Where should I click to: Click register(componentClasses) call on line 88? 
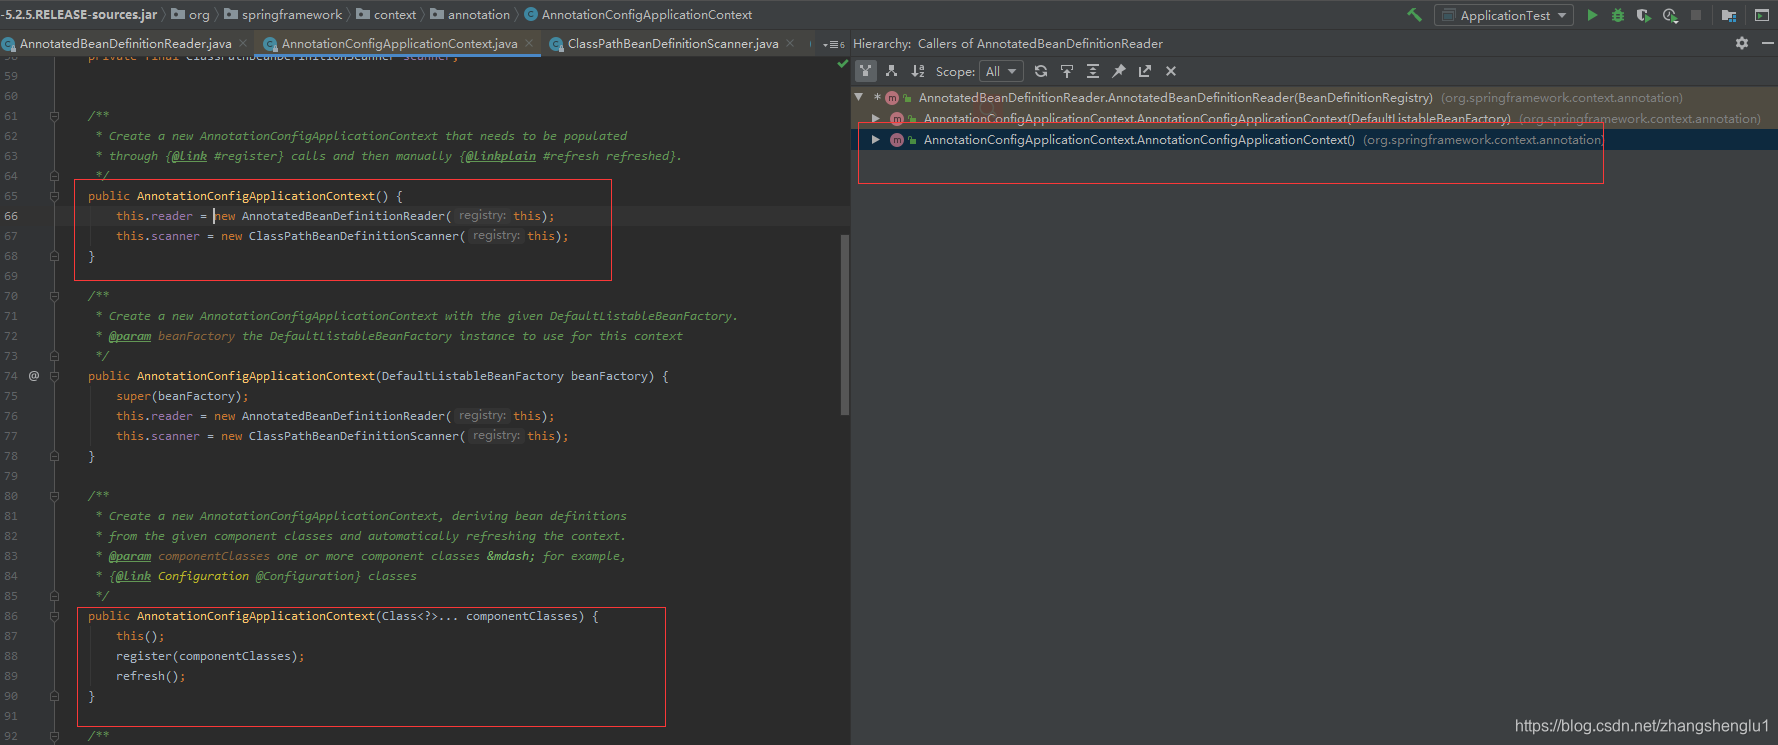pos(210,656)
